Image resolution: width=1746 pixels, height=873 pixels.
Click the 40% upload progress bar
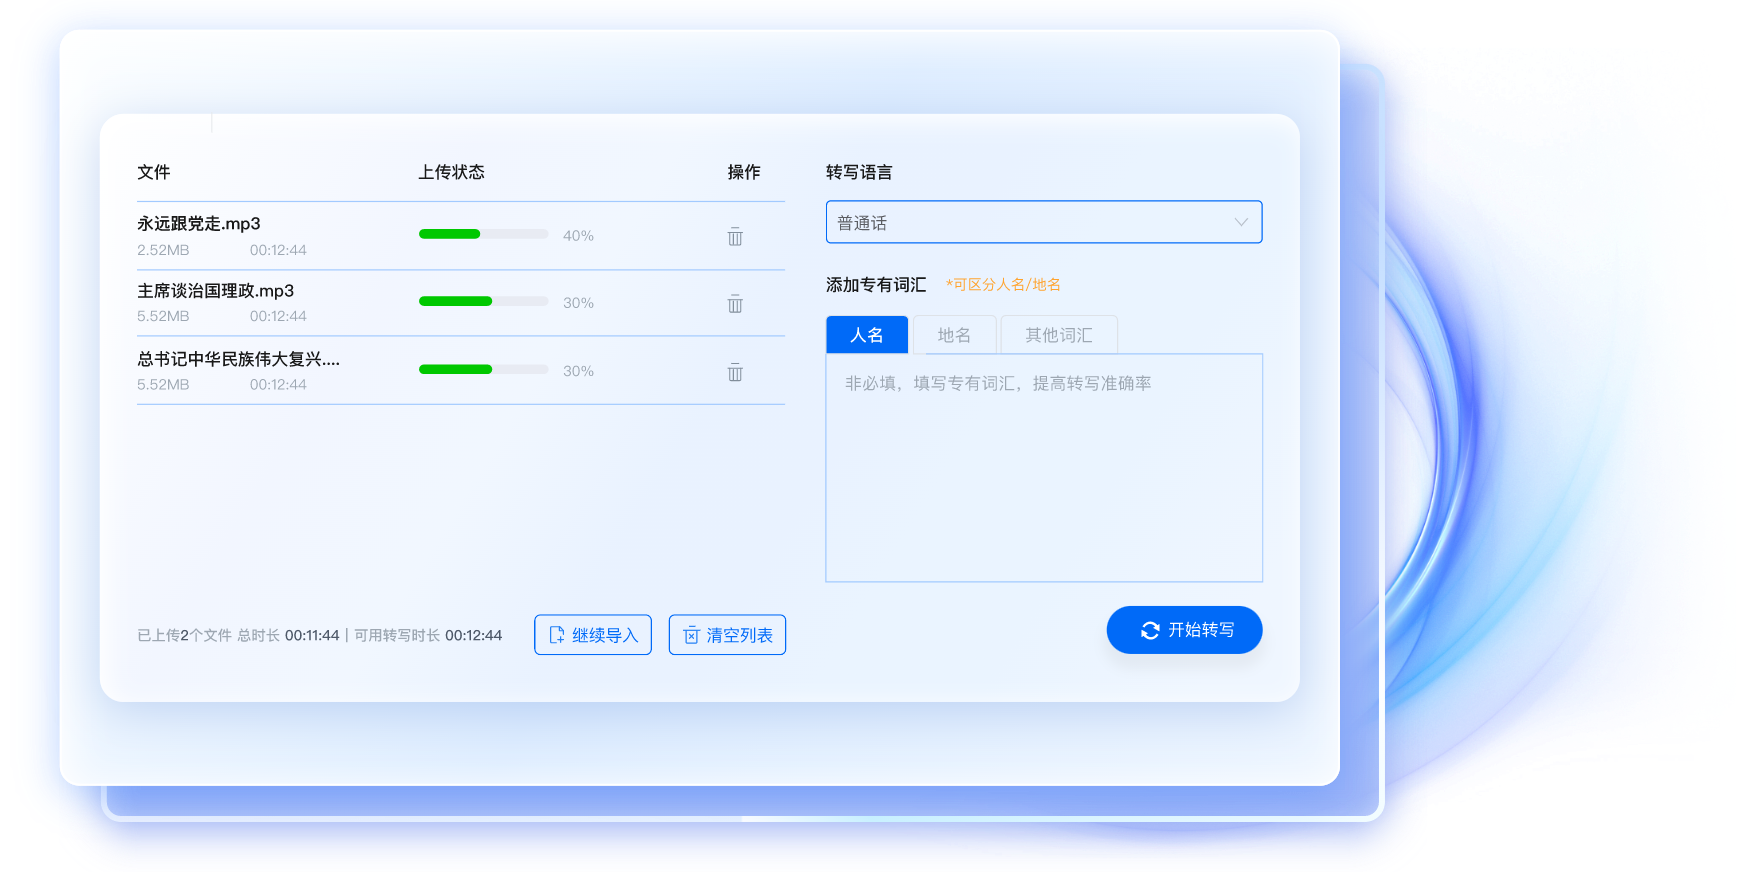click(x=483, y=234)
